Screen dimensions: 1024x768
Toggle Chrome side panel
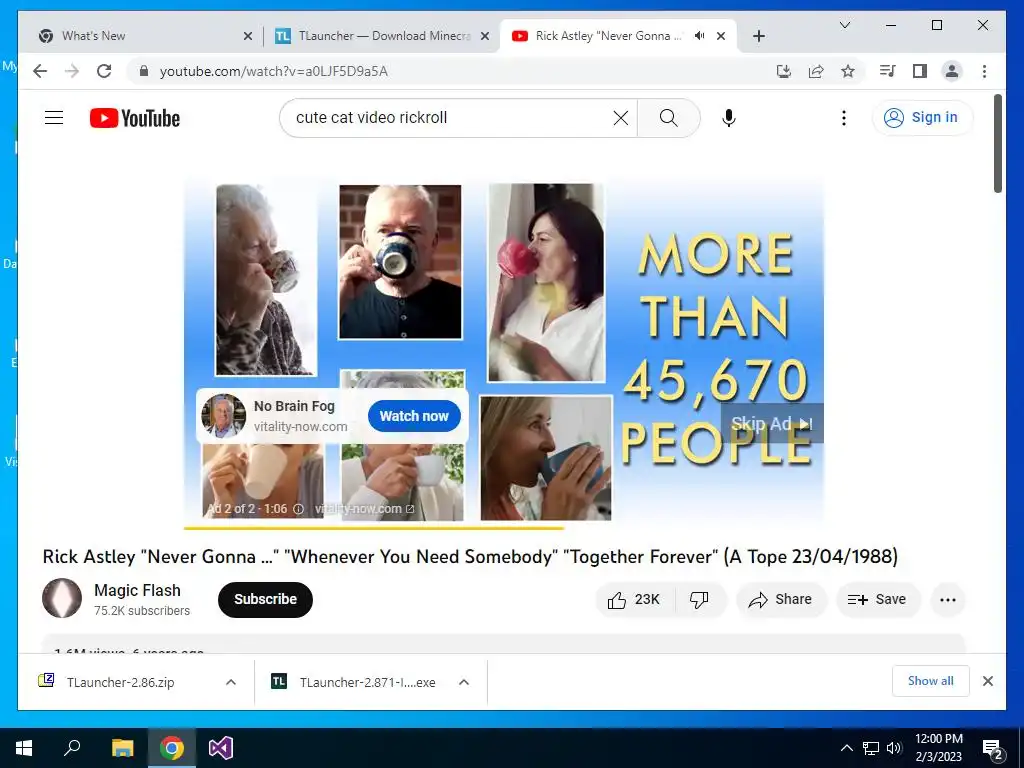(920, 71)
